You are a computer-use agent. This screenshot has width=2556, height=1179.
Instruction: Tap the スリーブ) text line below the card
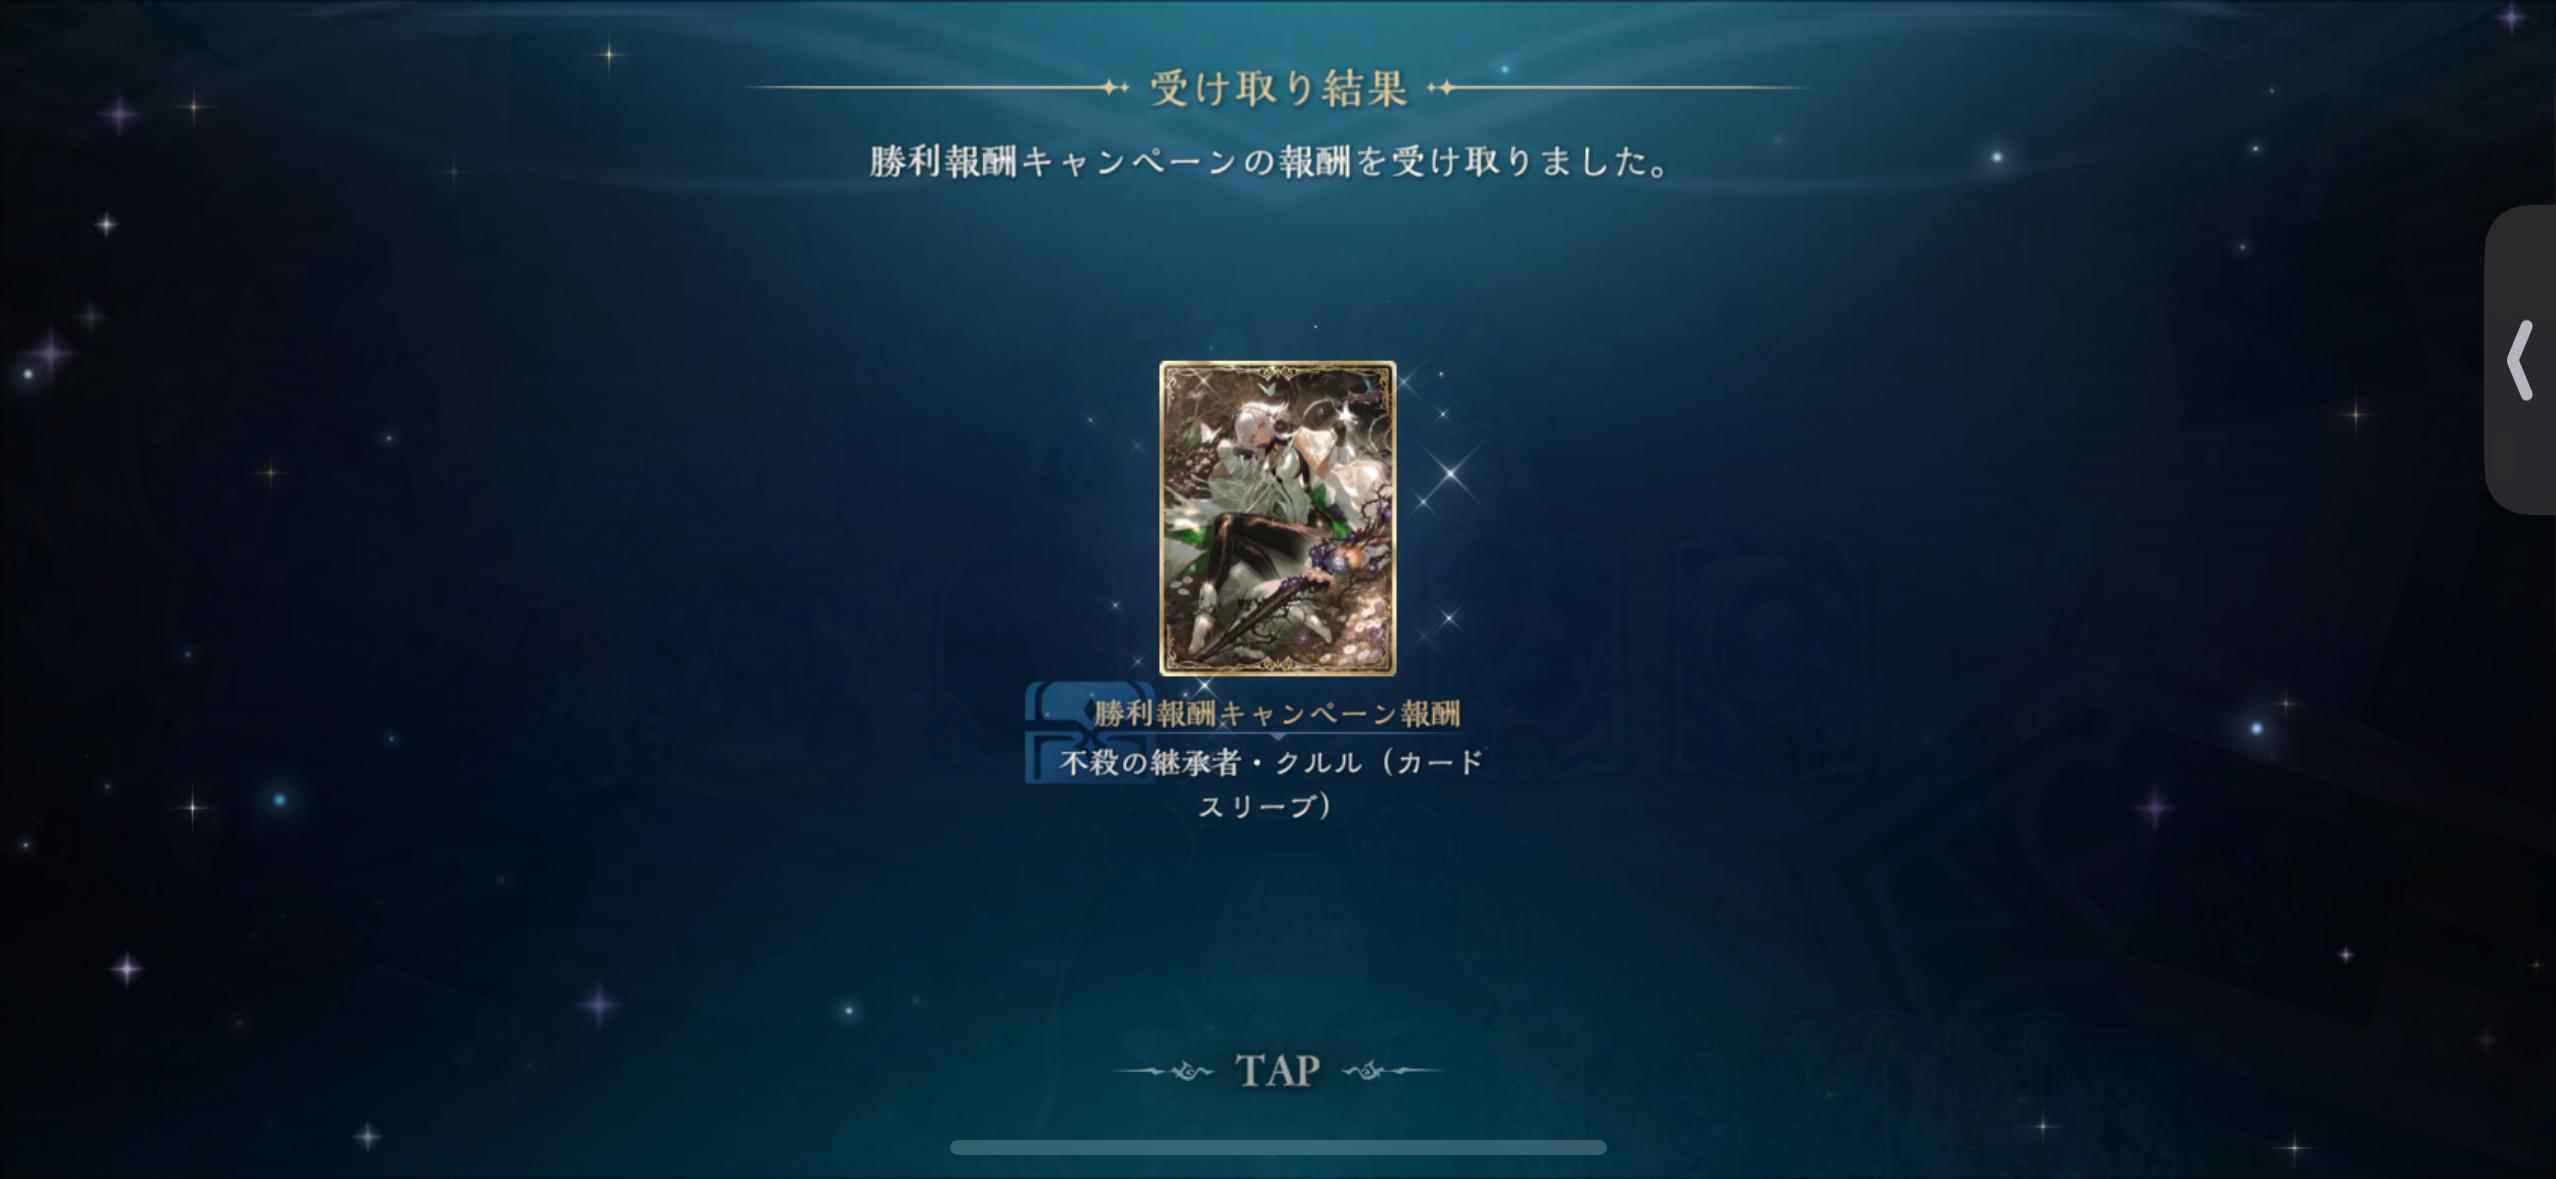(x=1266, y=806)
